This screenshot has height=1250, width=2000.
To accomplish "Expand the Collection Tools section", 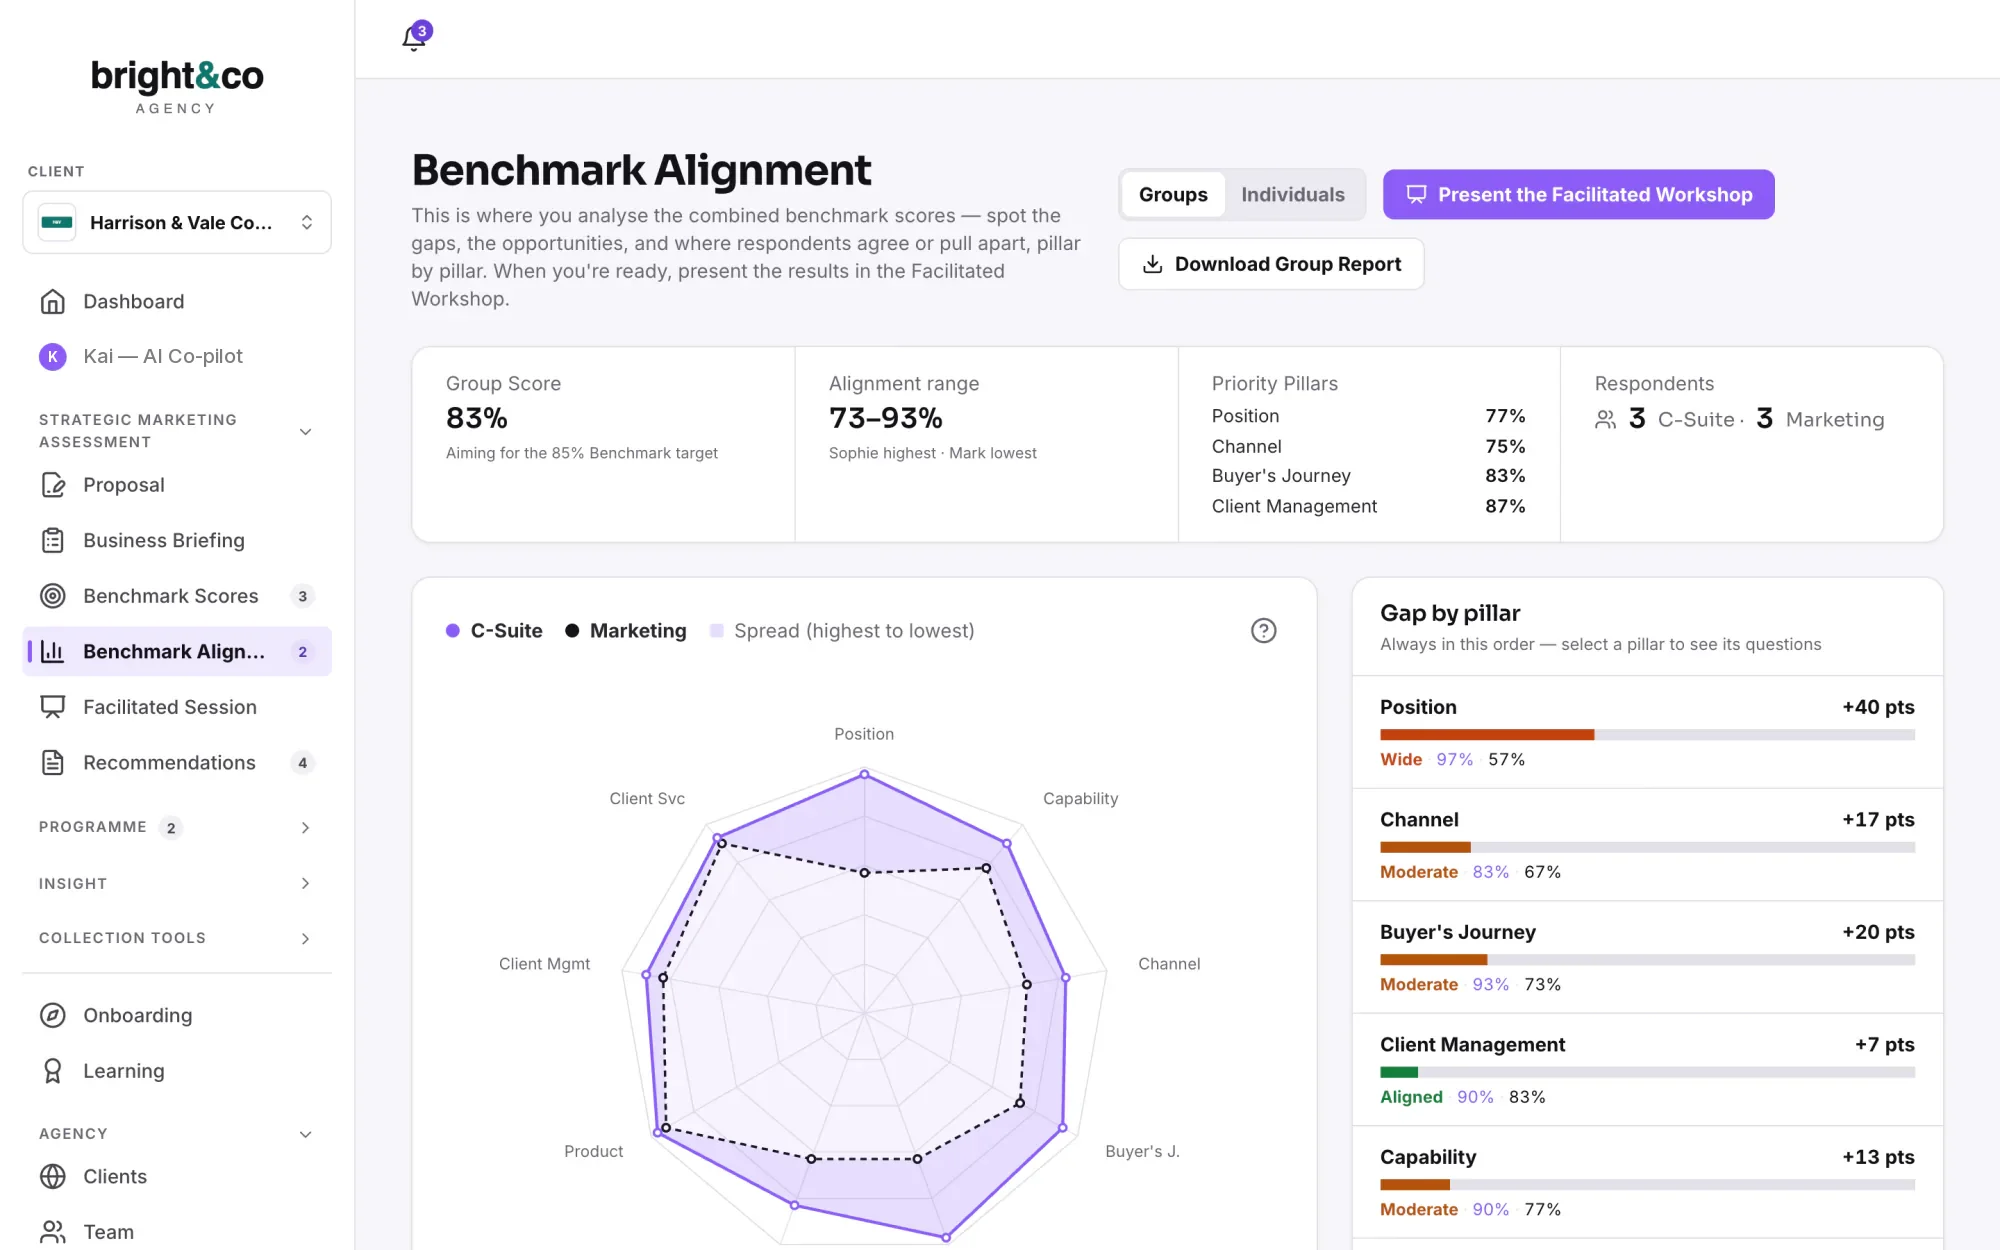I will pyautogui.click(x=305, y=938).
